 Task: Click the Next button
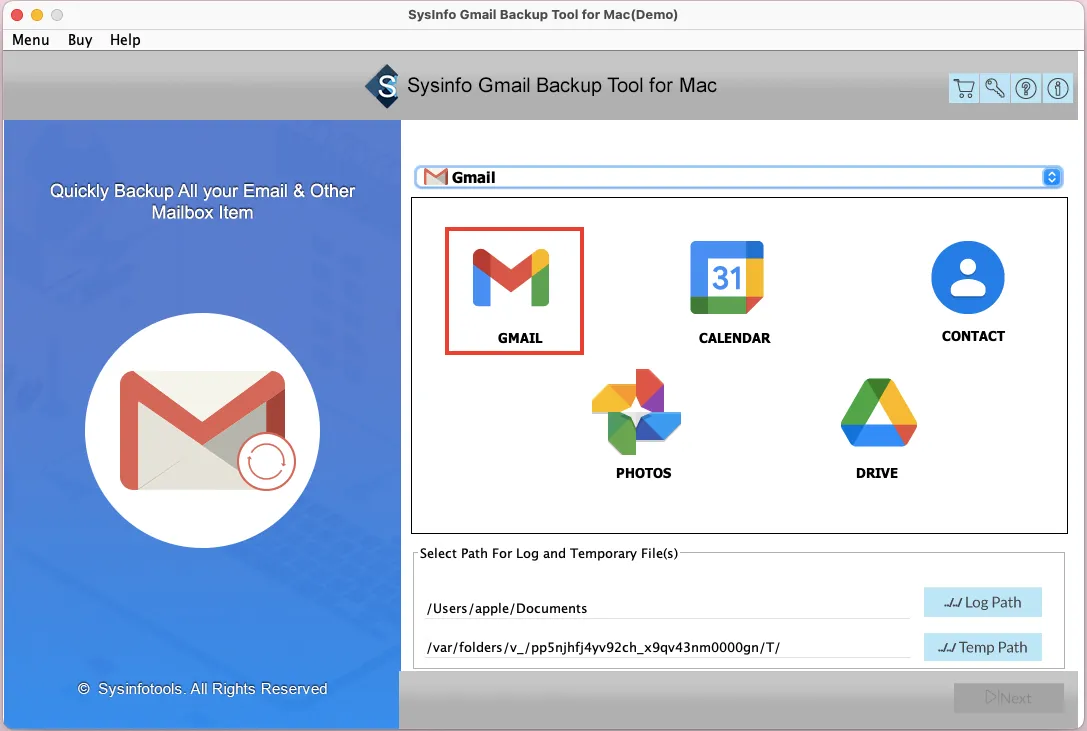tap(1009, 698)
